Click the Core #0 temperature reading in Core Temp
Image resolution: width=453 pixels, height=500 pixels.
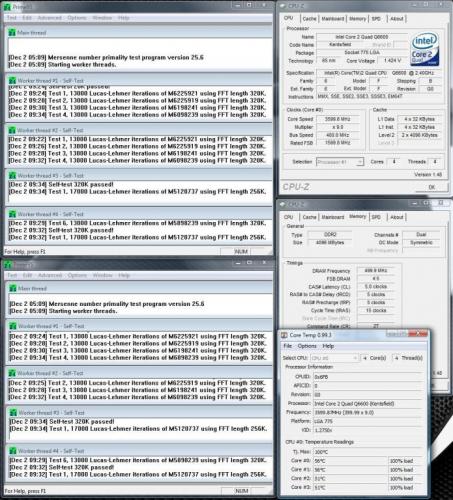(x=350, y=461)
